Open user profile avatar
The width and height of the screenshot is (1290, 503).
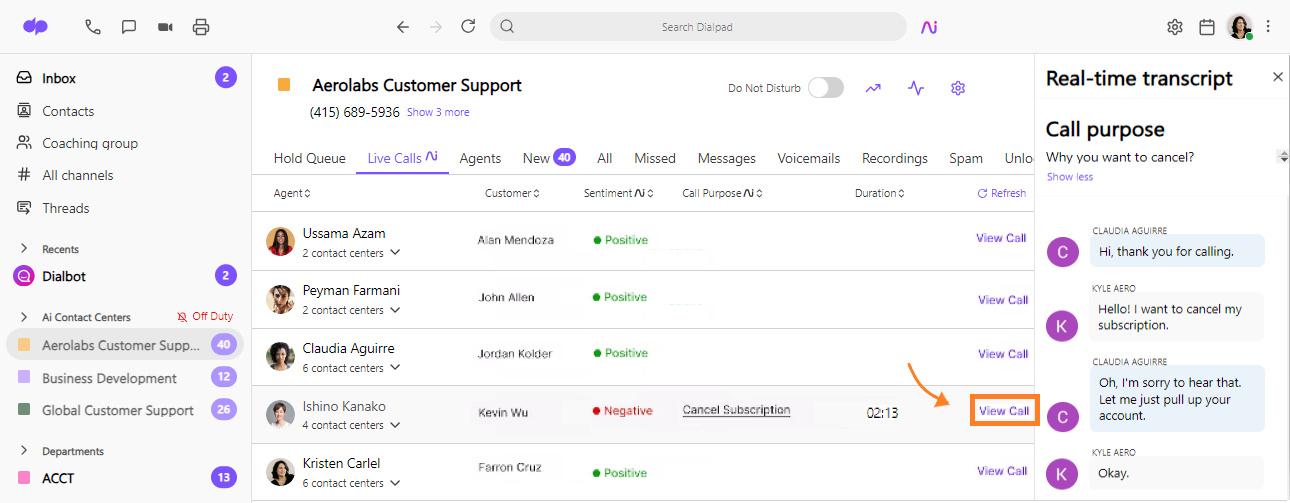[1240, 27]
